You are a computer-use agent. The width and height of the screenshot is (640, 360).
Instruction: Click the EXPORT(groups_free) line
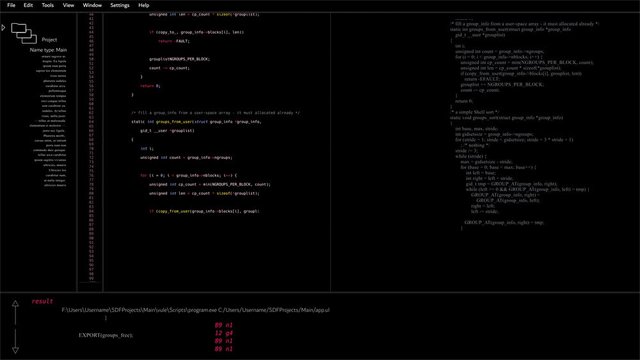(106, 335)
